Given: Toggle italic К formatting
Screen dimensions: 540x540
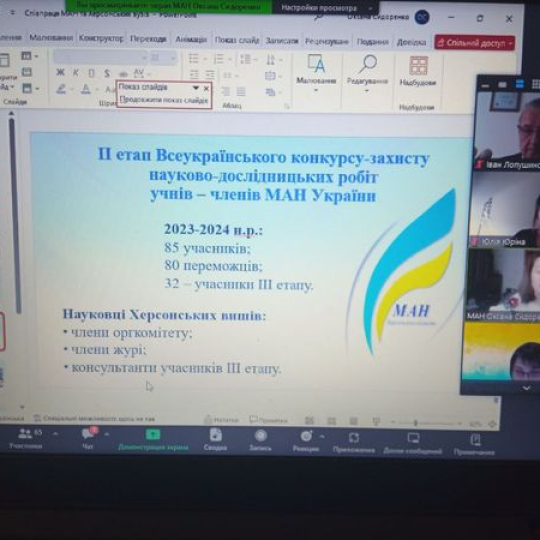Looking at the screenshot, I should [75, 73].
